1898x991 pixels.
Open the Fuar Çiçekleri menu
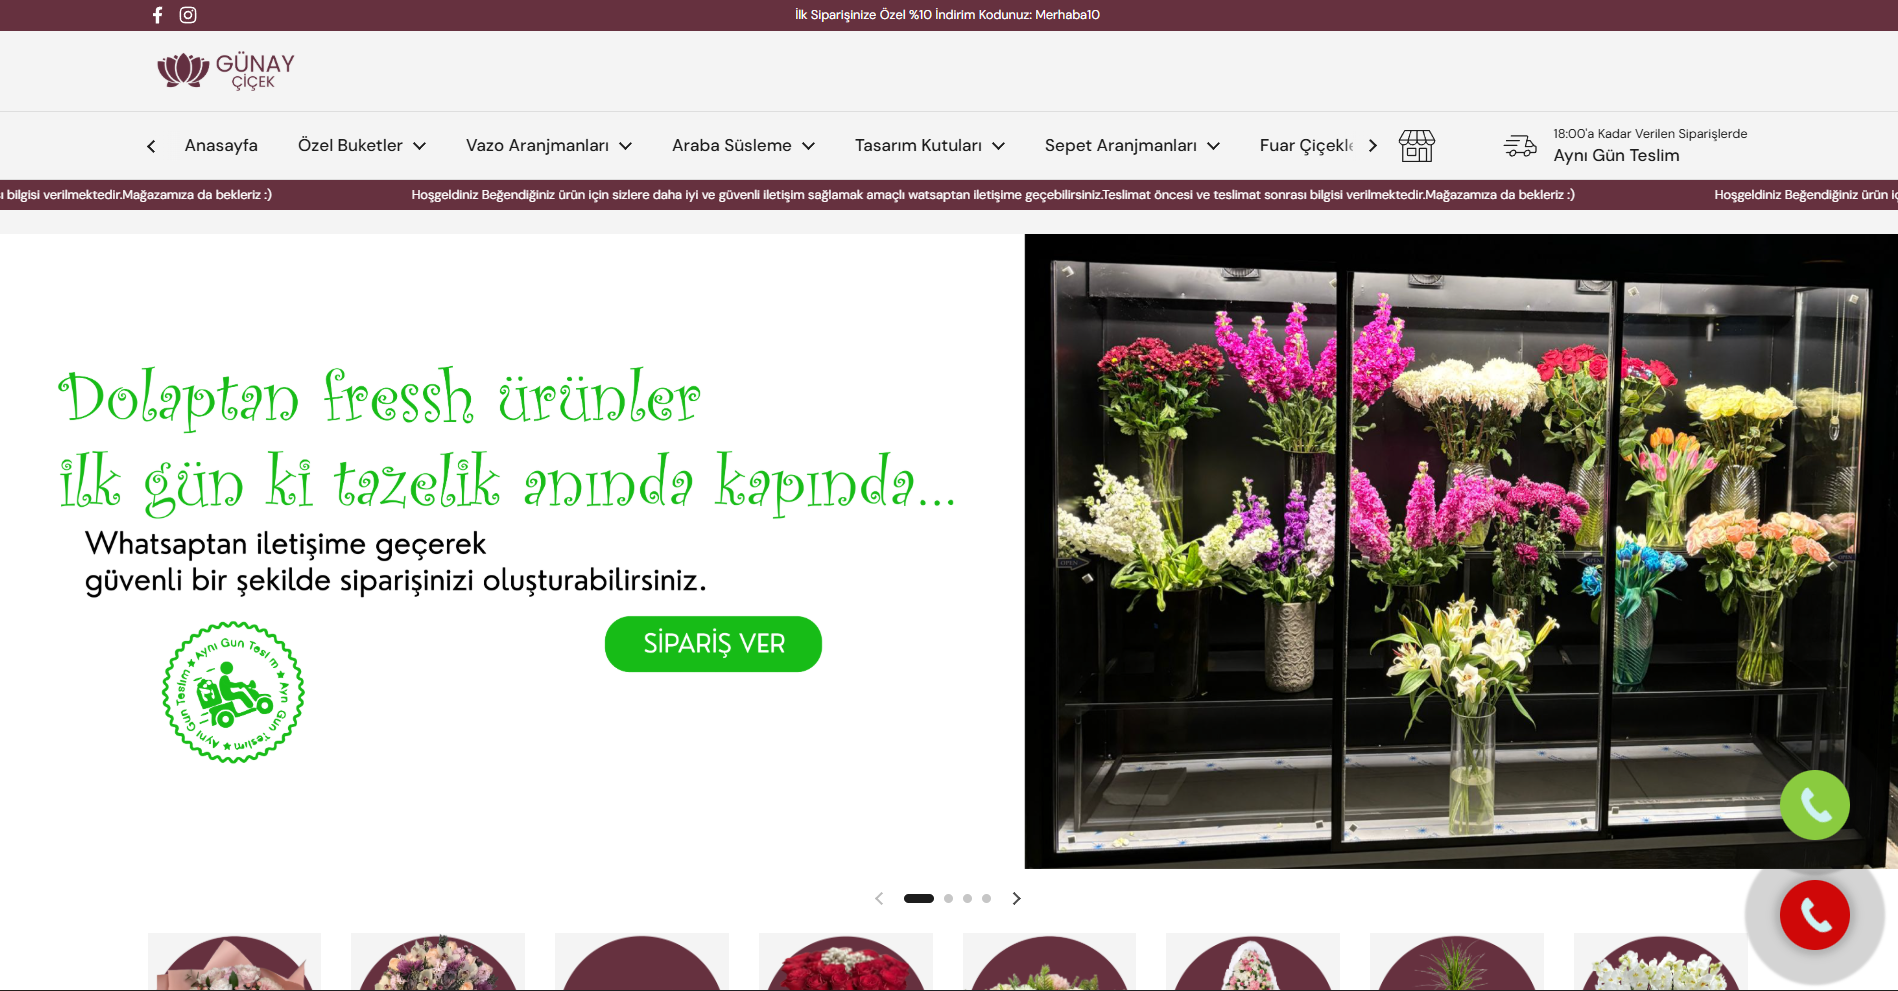[x=1307, y=146]
